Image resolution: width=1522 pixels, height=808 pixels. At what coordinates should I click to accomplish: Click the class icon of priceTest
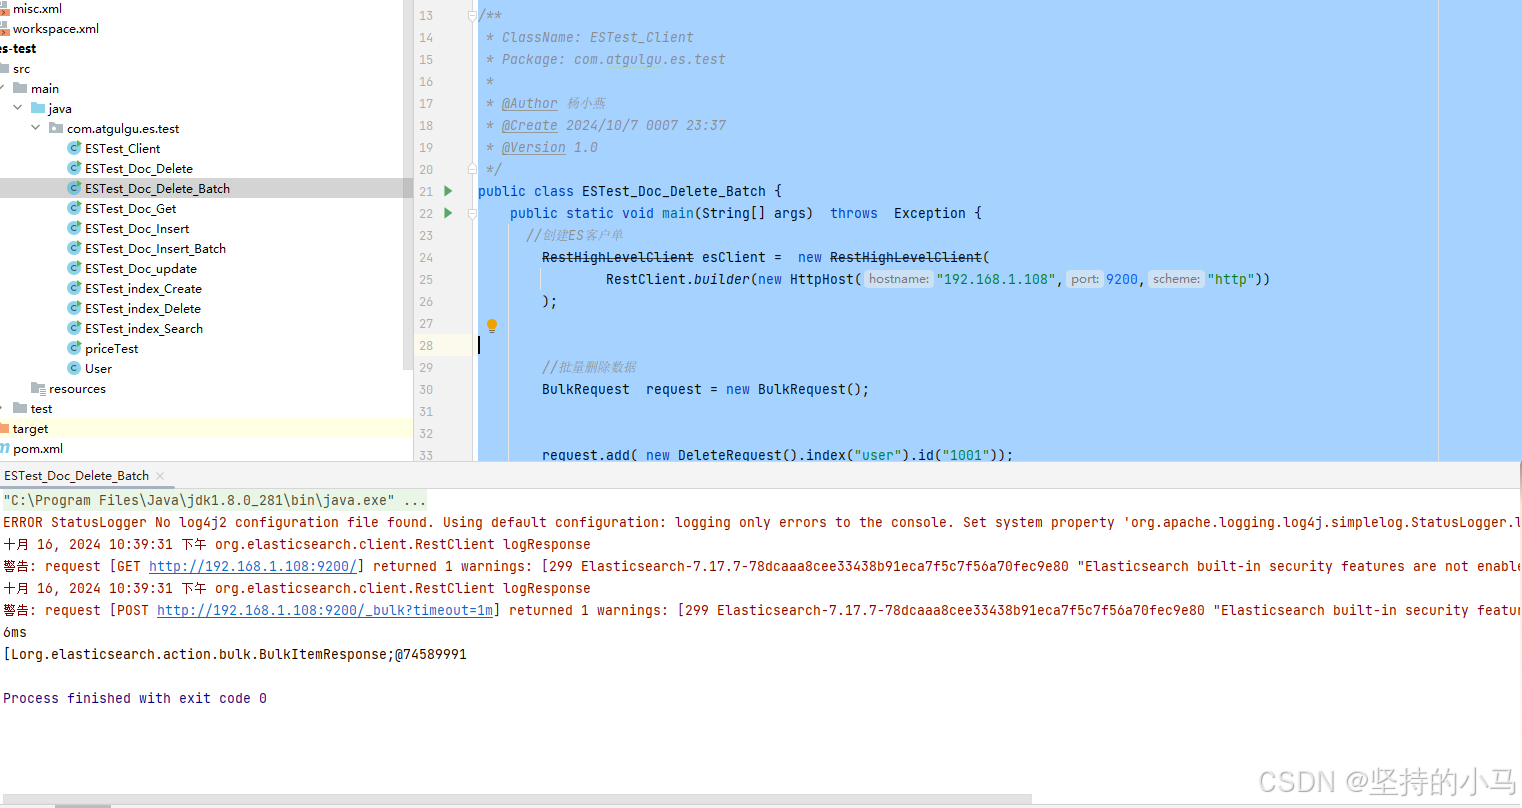74,348
